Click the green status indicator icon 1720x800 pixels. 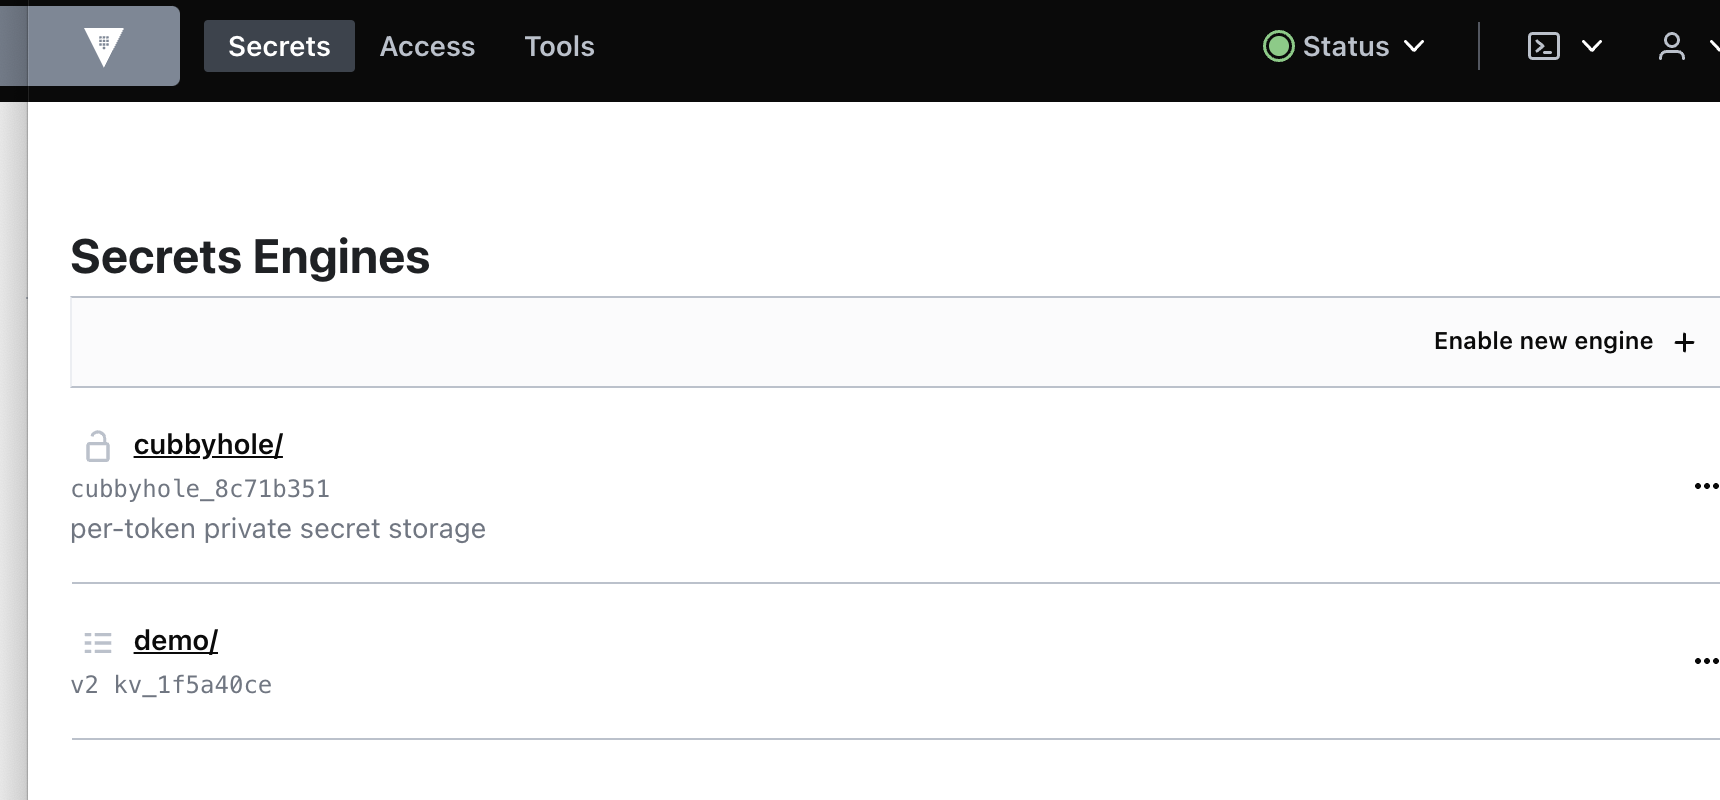pyautogui.click(x=1278, y=46)
